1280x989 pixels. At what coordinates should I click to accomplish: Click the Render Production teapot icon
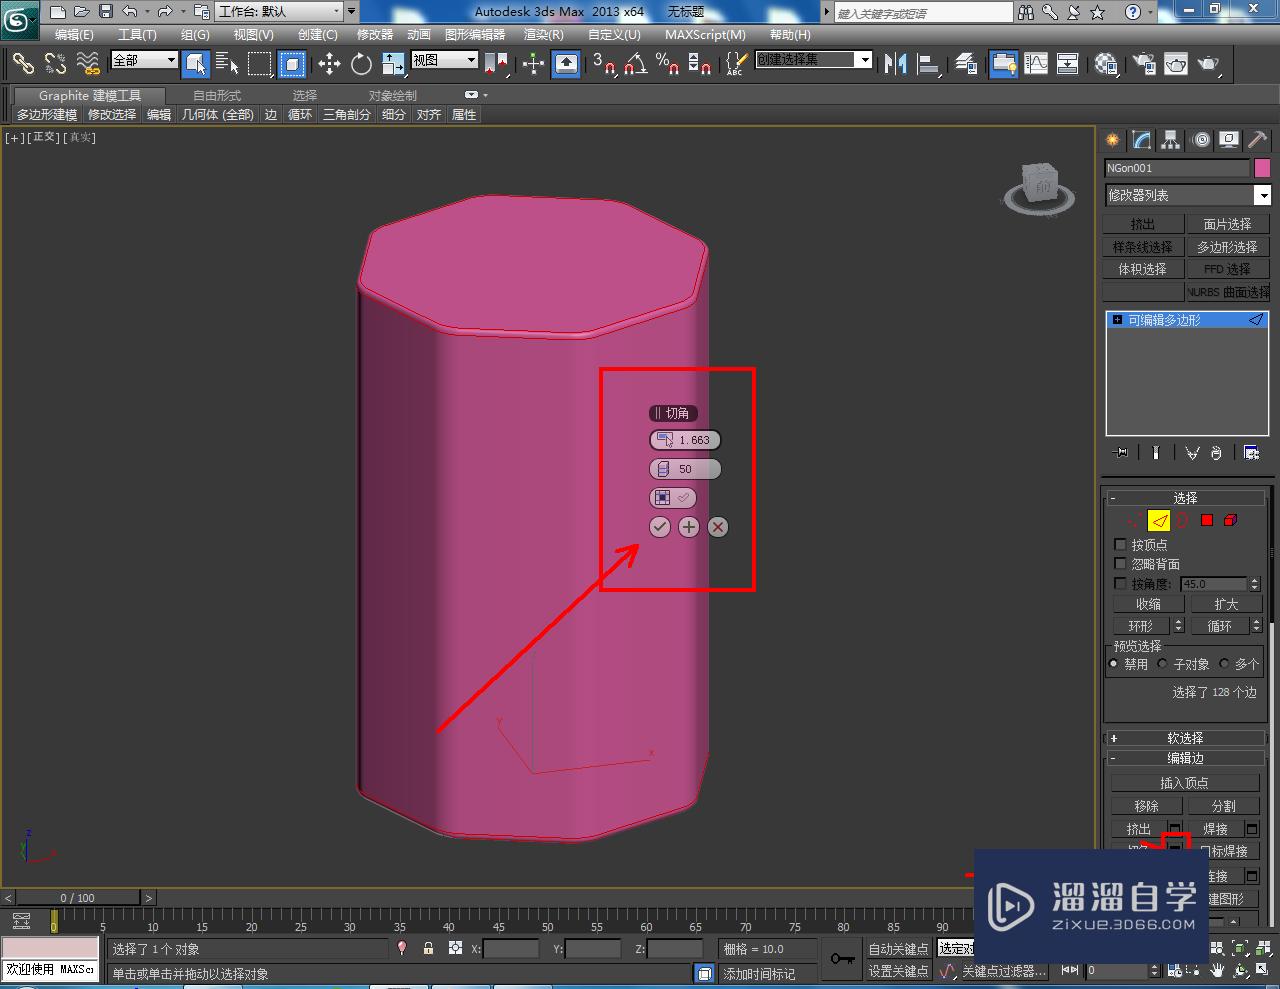click(1210, 64)
